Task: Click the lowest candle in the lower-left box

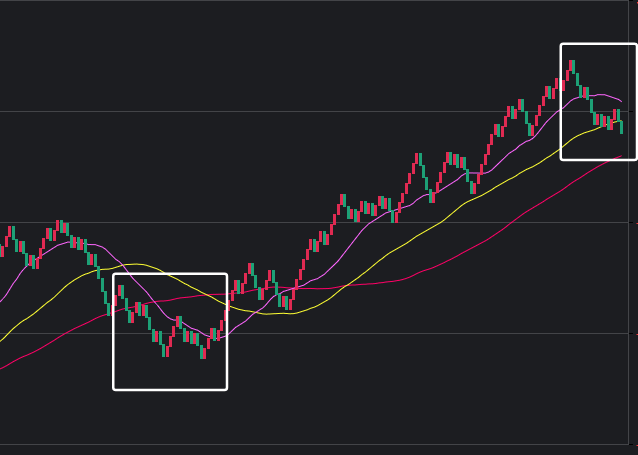Action: pos(203,350)
